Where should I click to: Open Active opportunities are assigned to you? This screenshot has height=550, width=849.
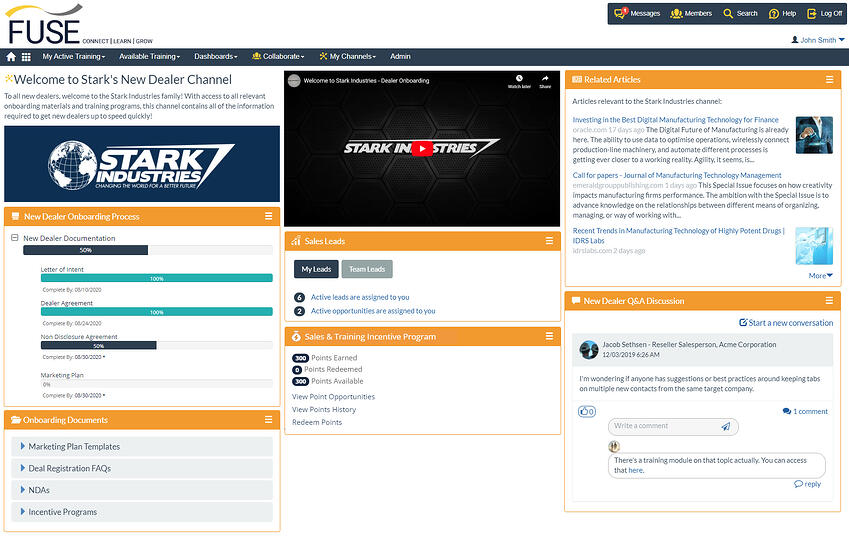click(373, 311)
